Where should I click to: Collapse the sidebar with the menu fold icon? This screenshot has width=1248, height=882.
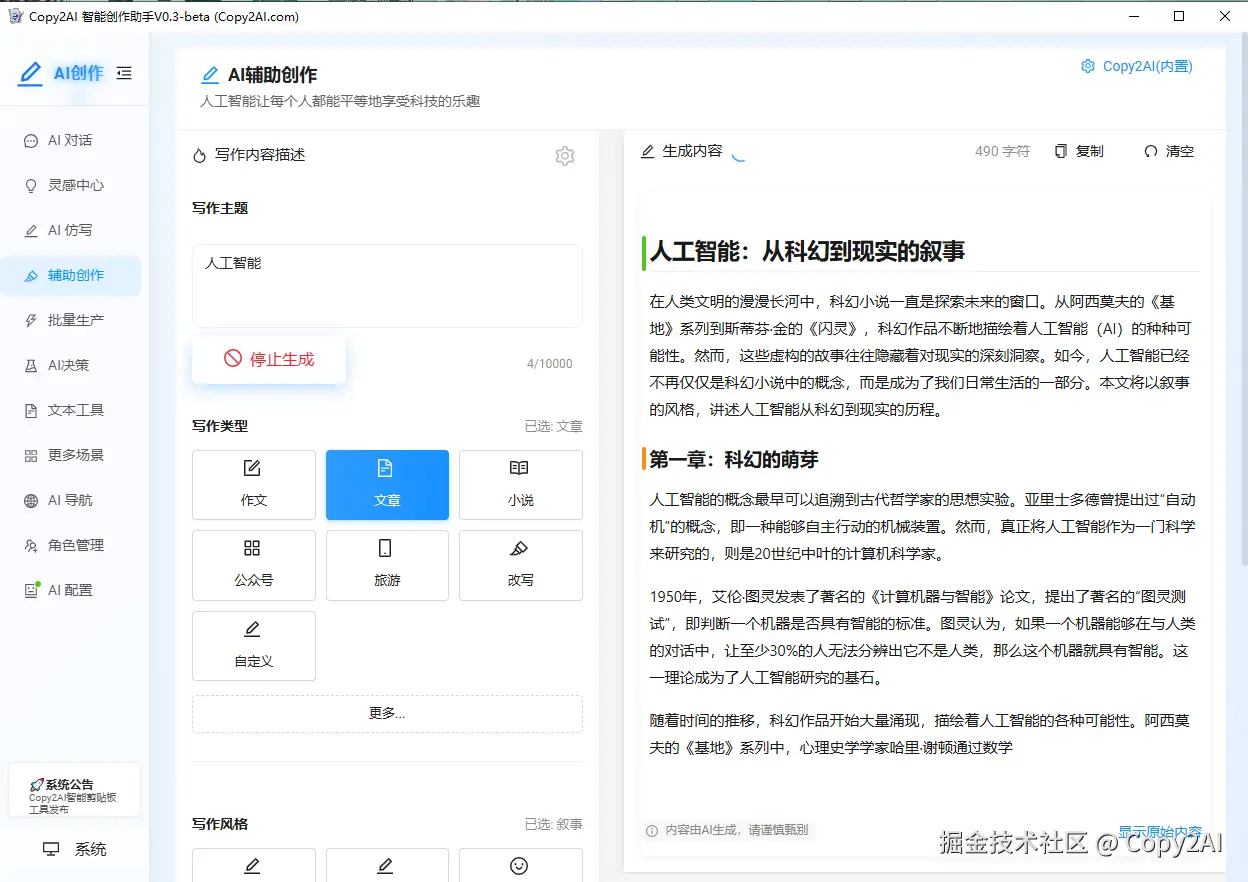tap(124, 73)
